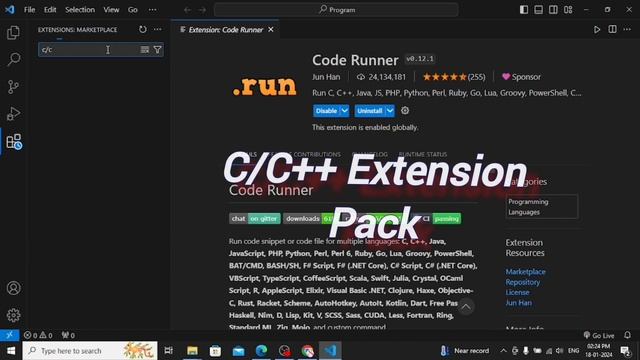Open the customize layout icon
Viewport: 640px width, 360px height.
click(568, 9)
